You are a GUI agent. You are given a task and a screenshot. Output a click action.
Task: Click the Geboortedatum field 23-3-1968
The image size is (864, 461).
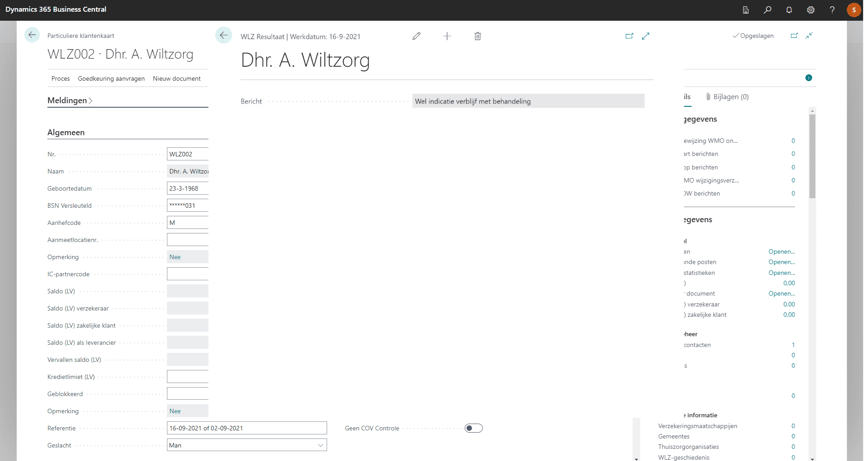coord(187,188)
